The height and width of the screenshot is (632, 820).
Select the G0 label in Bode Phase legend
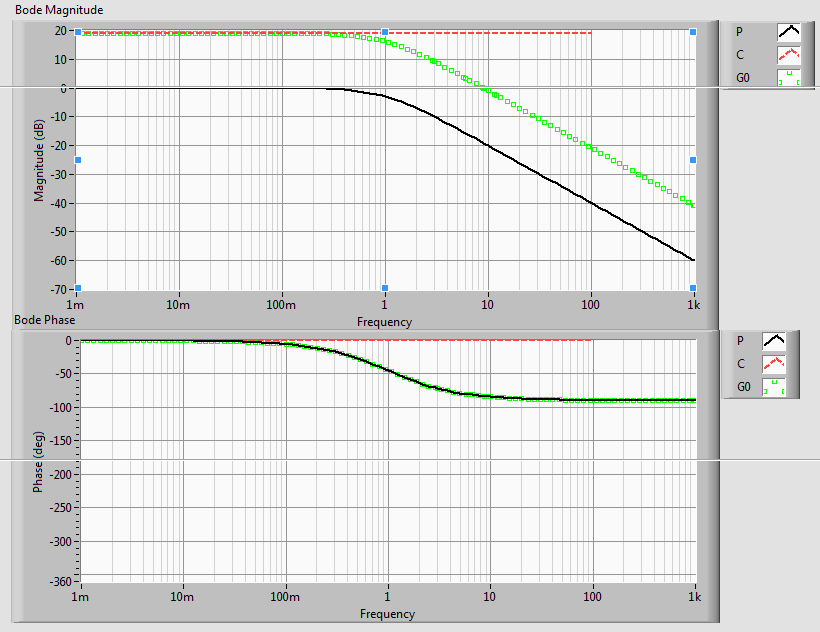pyautogui.click(x=744, y=387)
